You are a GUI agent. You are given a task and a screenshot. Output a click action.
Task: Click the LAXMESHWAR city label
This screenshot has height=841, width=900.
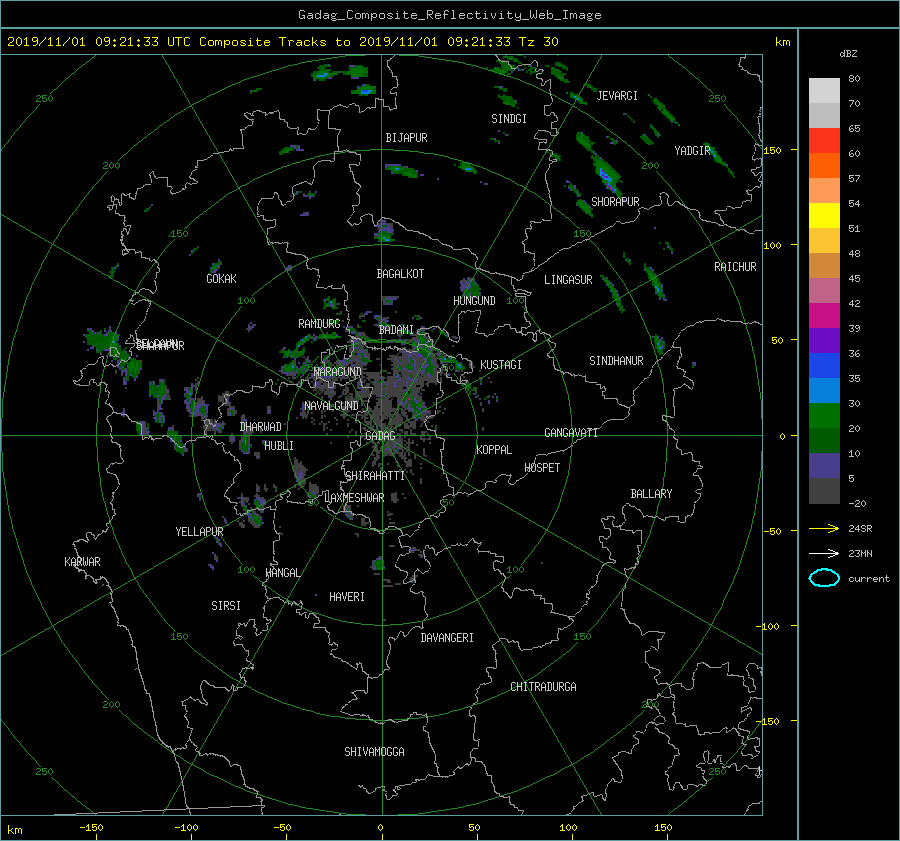(354, 498)
